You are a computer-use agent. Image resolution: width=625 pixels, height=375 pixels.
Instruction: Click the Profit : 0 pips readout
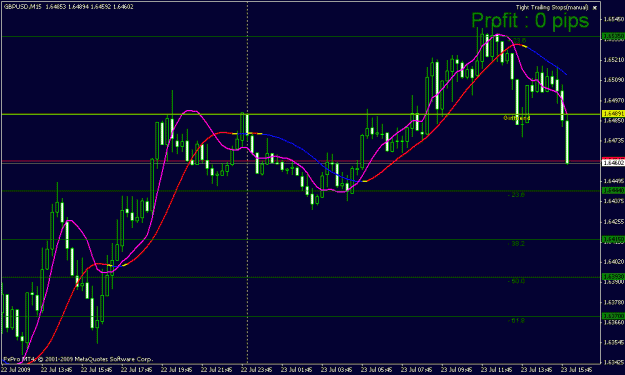530,20
